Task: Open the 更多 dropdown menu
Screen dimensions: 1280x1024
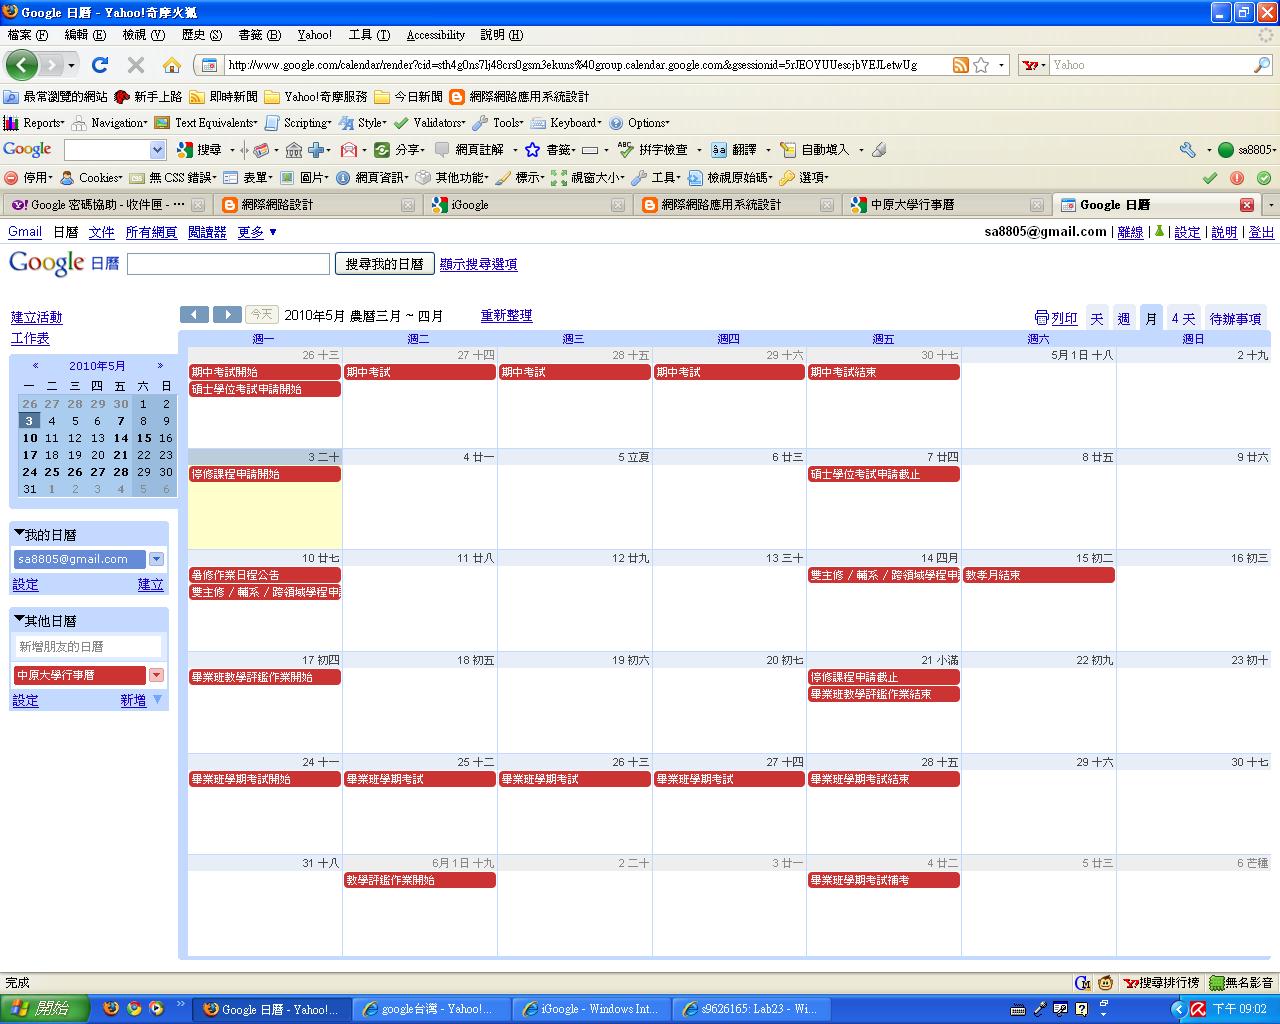Action: (x=257, y=232)
